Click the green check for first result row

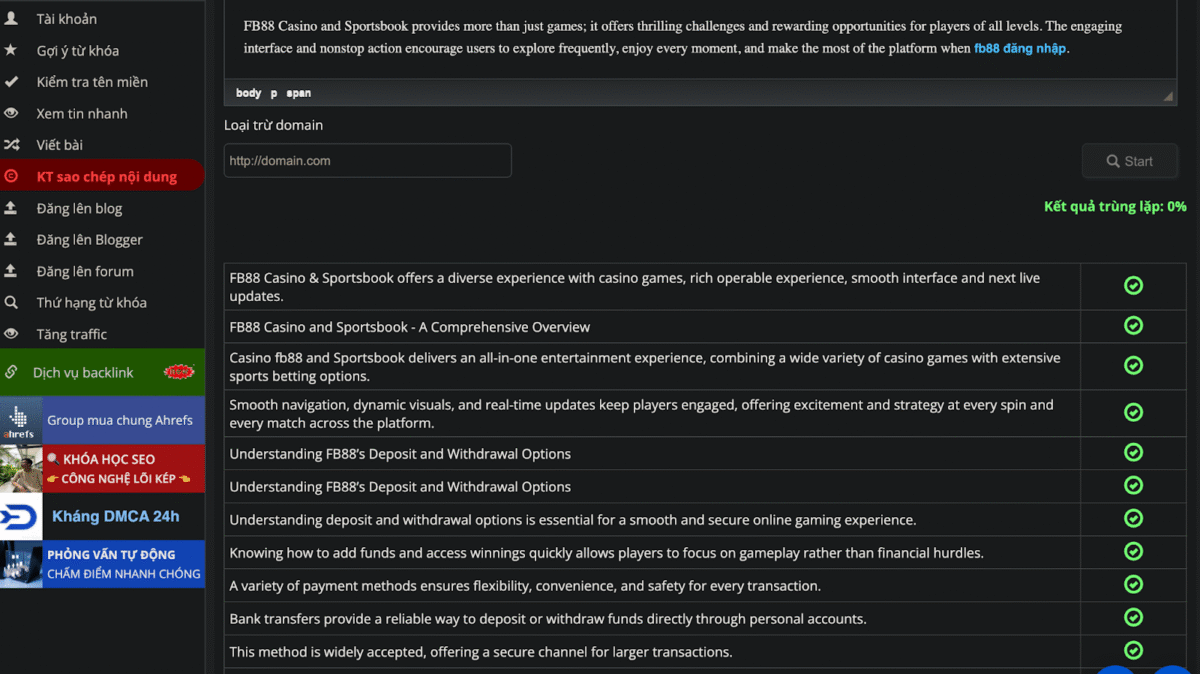pos(1133,286)
